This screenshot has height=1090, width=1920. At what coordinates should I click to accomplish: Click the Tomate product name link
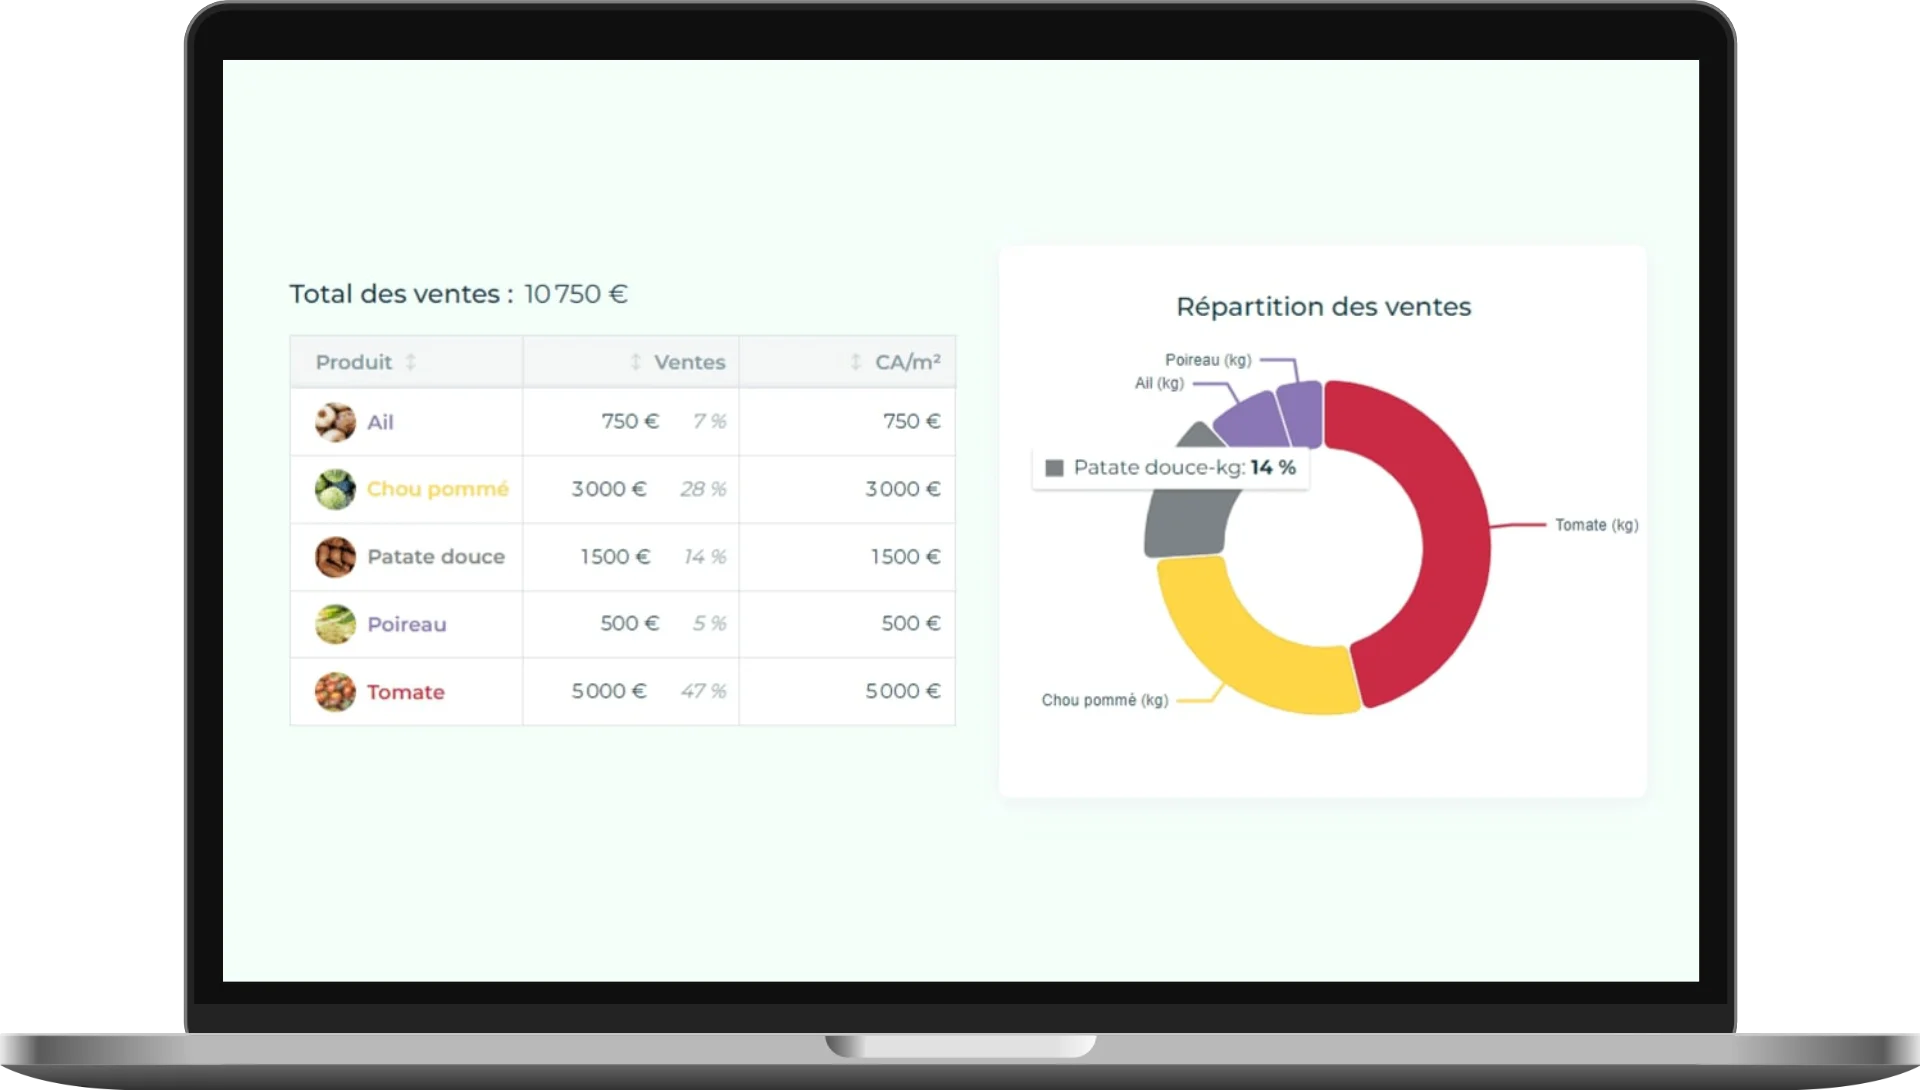tap(406, 691)
